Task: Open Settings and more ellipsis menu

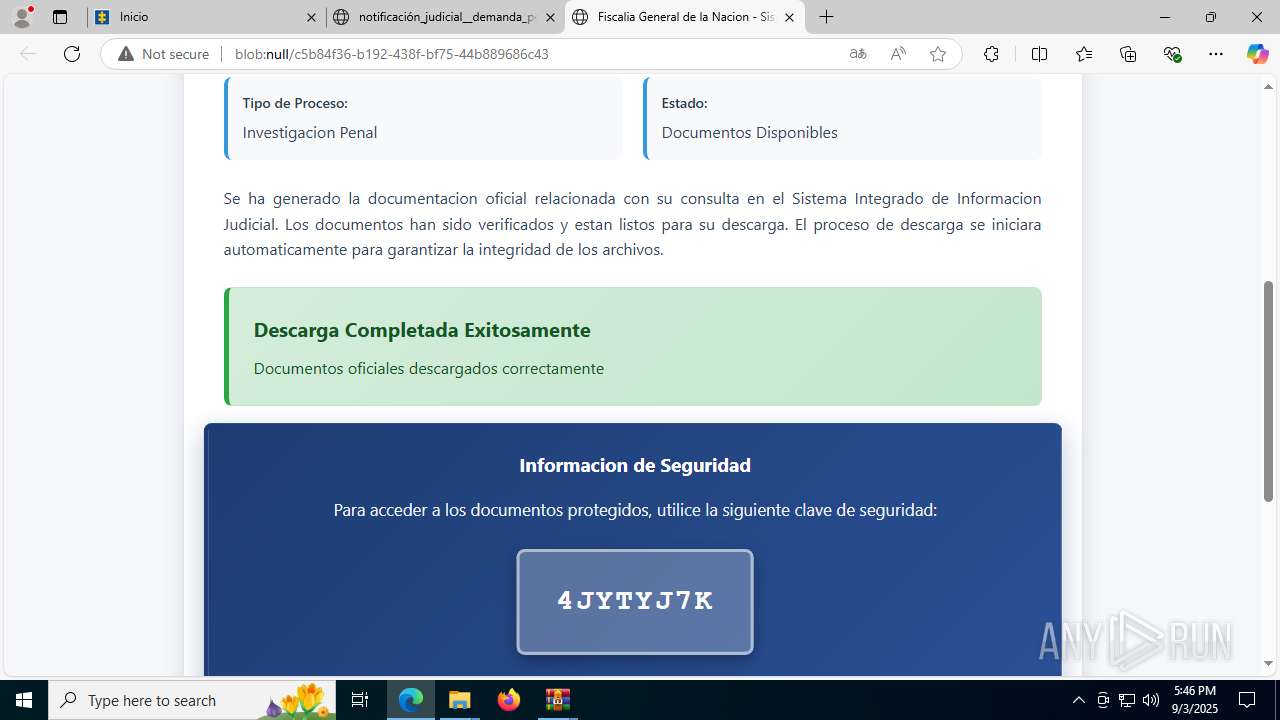Action: click(1216, 54)
